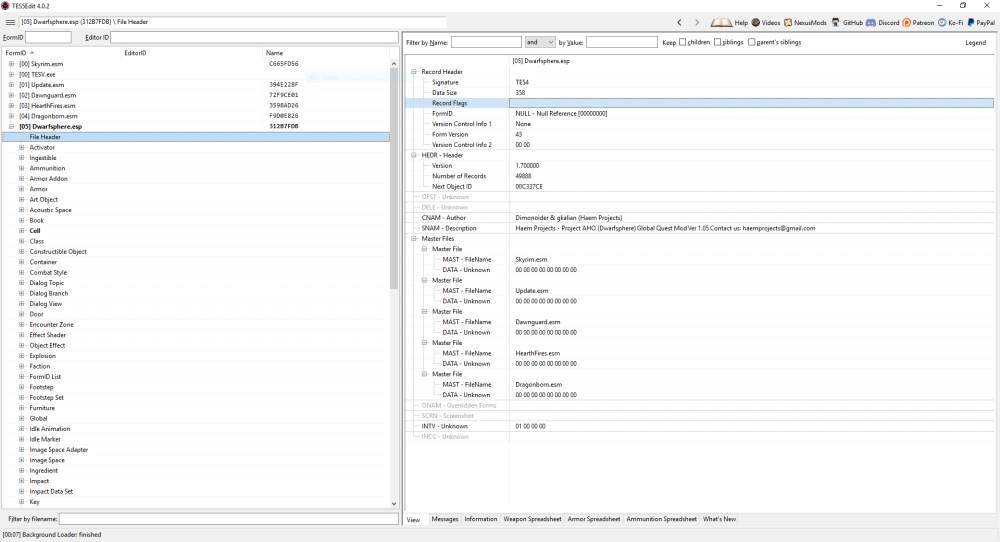
Task: Open the NexusMods icon
Action: point(788,22)
